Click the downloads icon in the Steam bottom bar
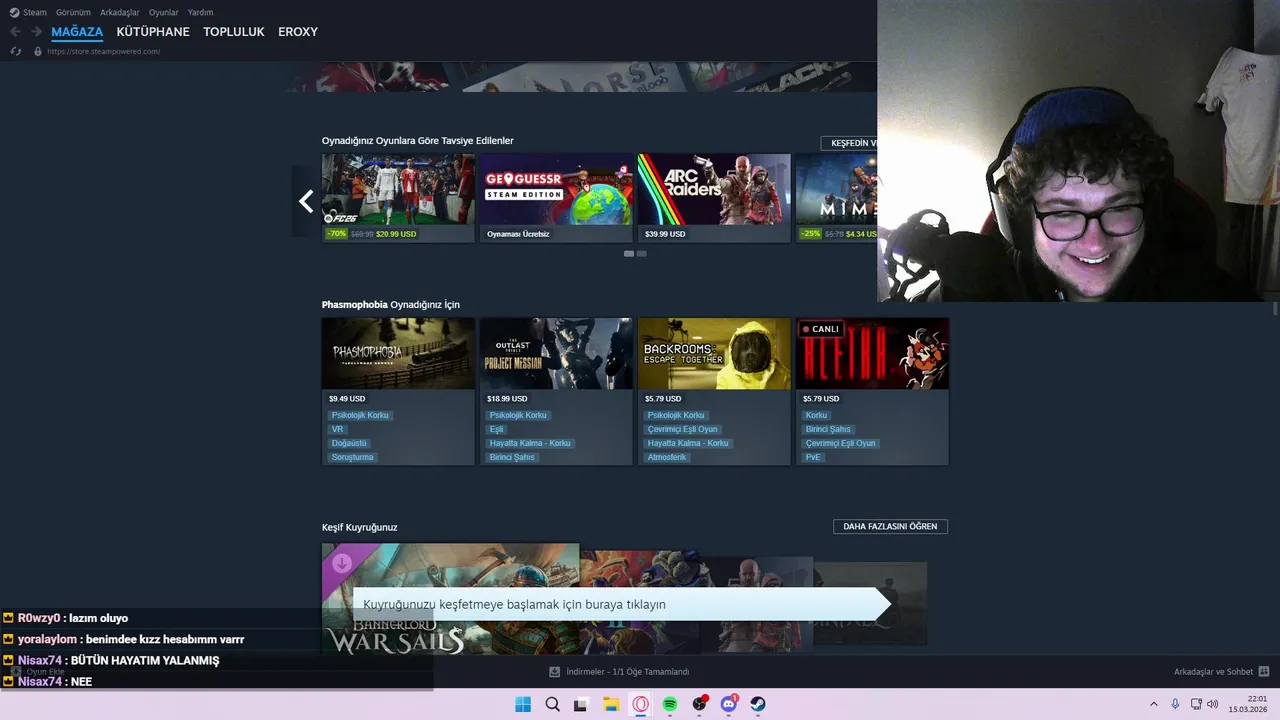 [x=554, y=672]
